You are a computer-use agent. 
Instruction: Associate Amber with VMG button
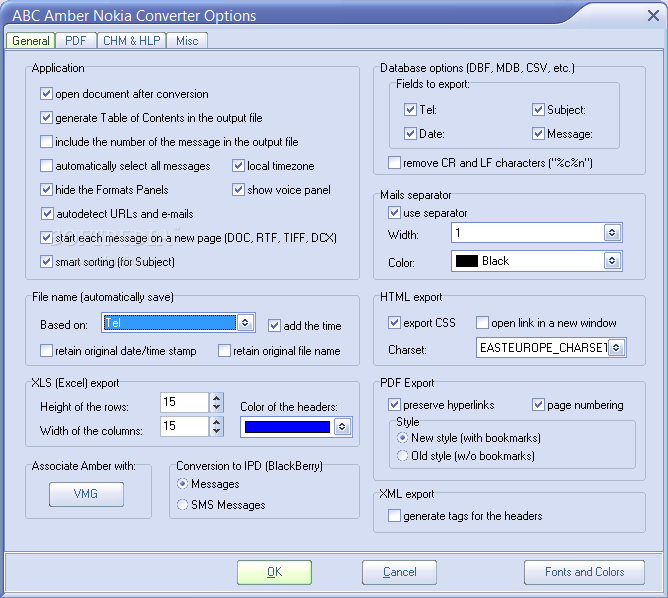point(86,494)
